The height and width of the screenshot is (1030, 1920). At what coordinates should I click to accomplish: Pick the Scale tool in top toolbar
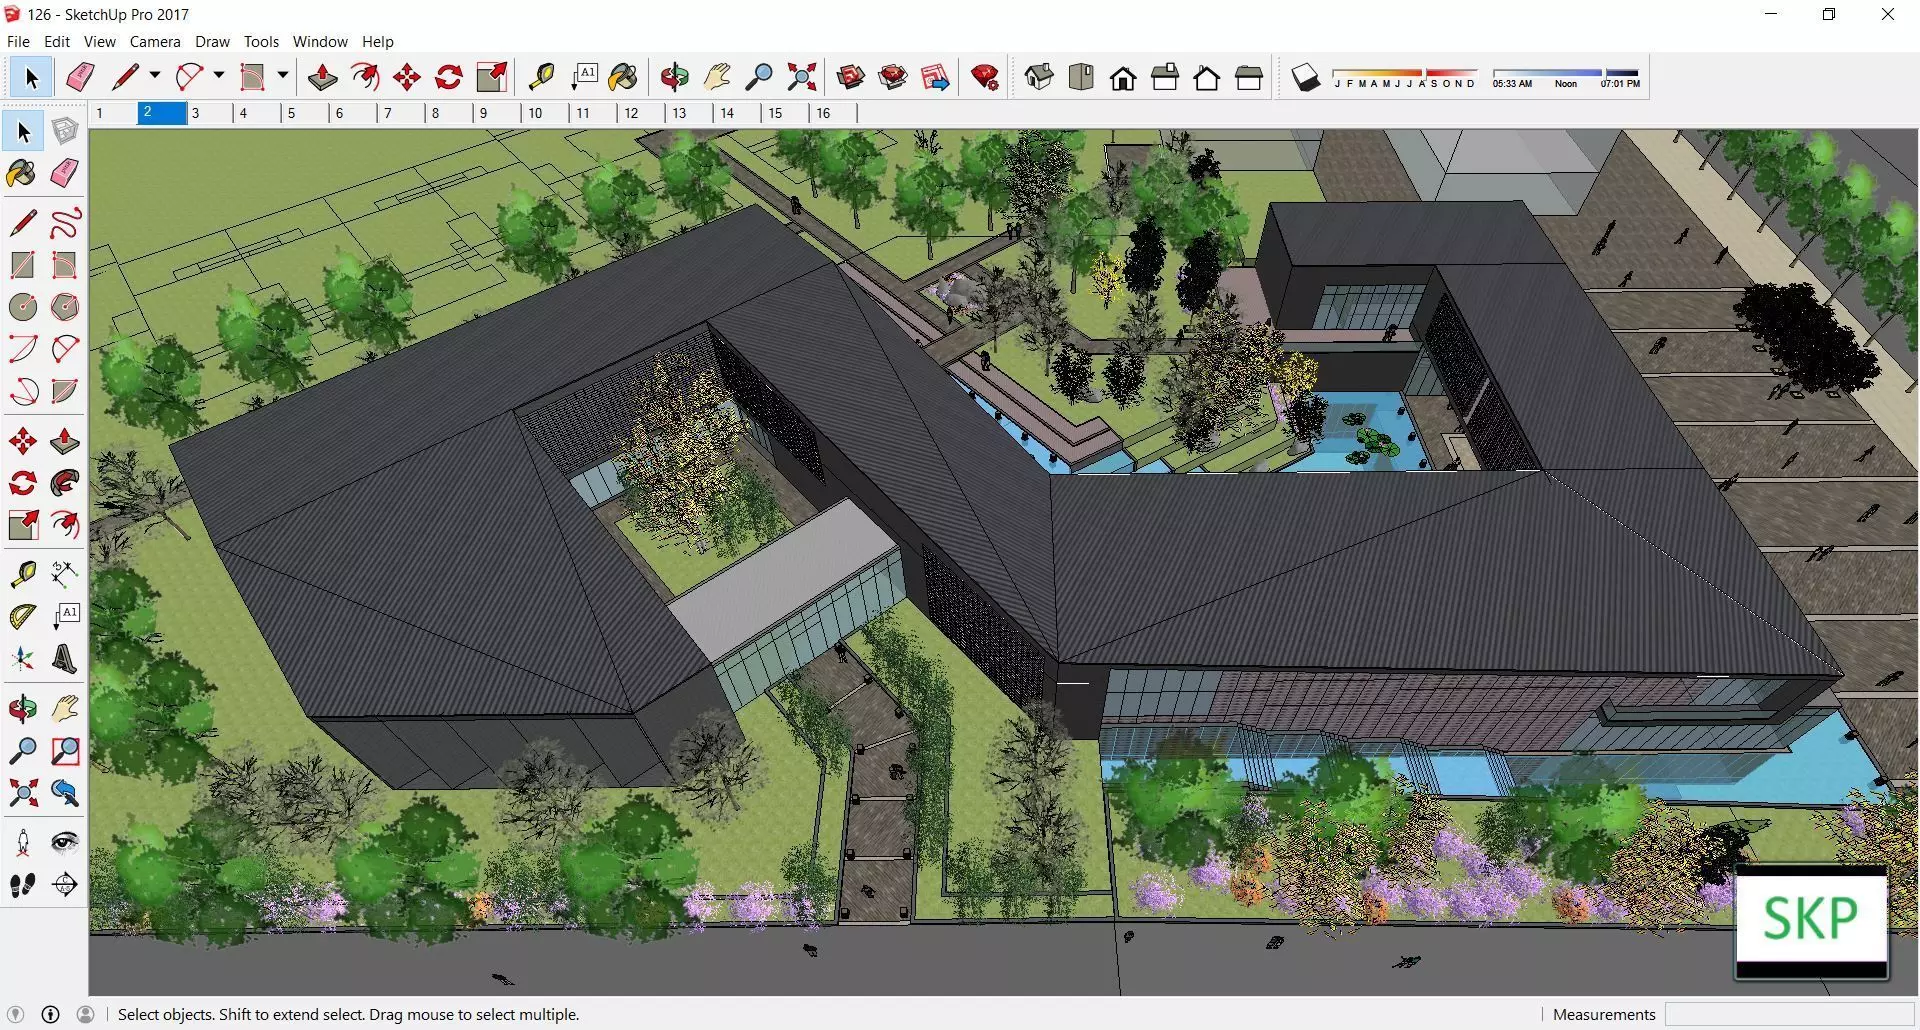click(x=491, y=77)
